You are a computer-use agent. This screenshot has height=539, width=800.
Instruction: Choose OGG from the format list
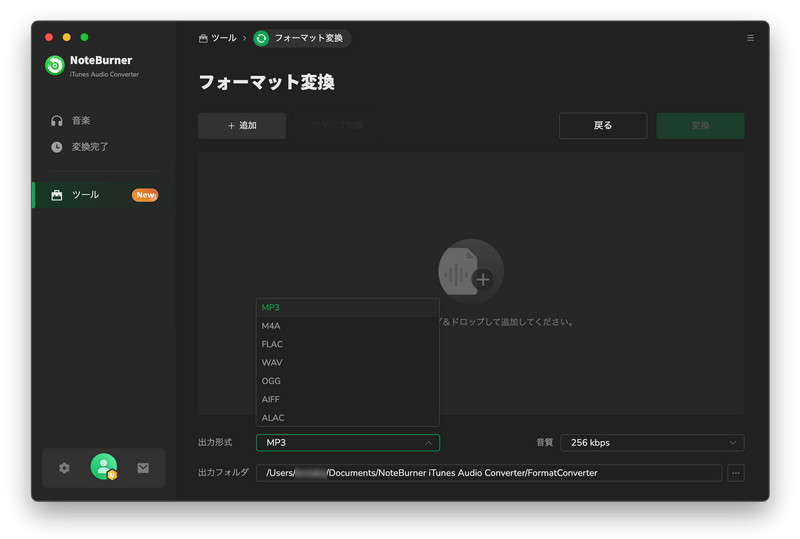347,381
